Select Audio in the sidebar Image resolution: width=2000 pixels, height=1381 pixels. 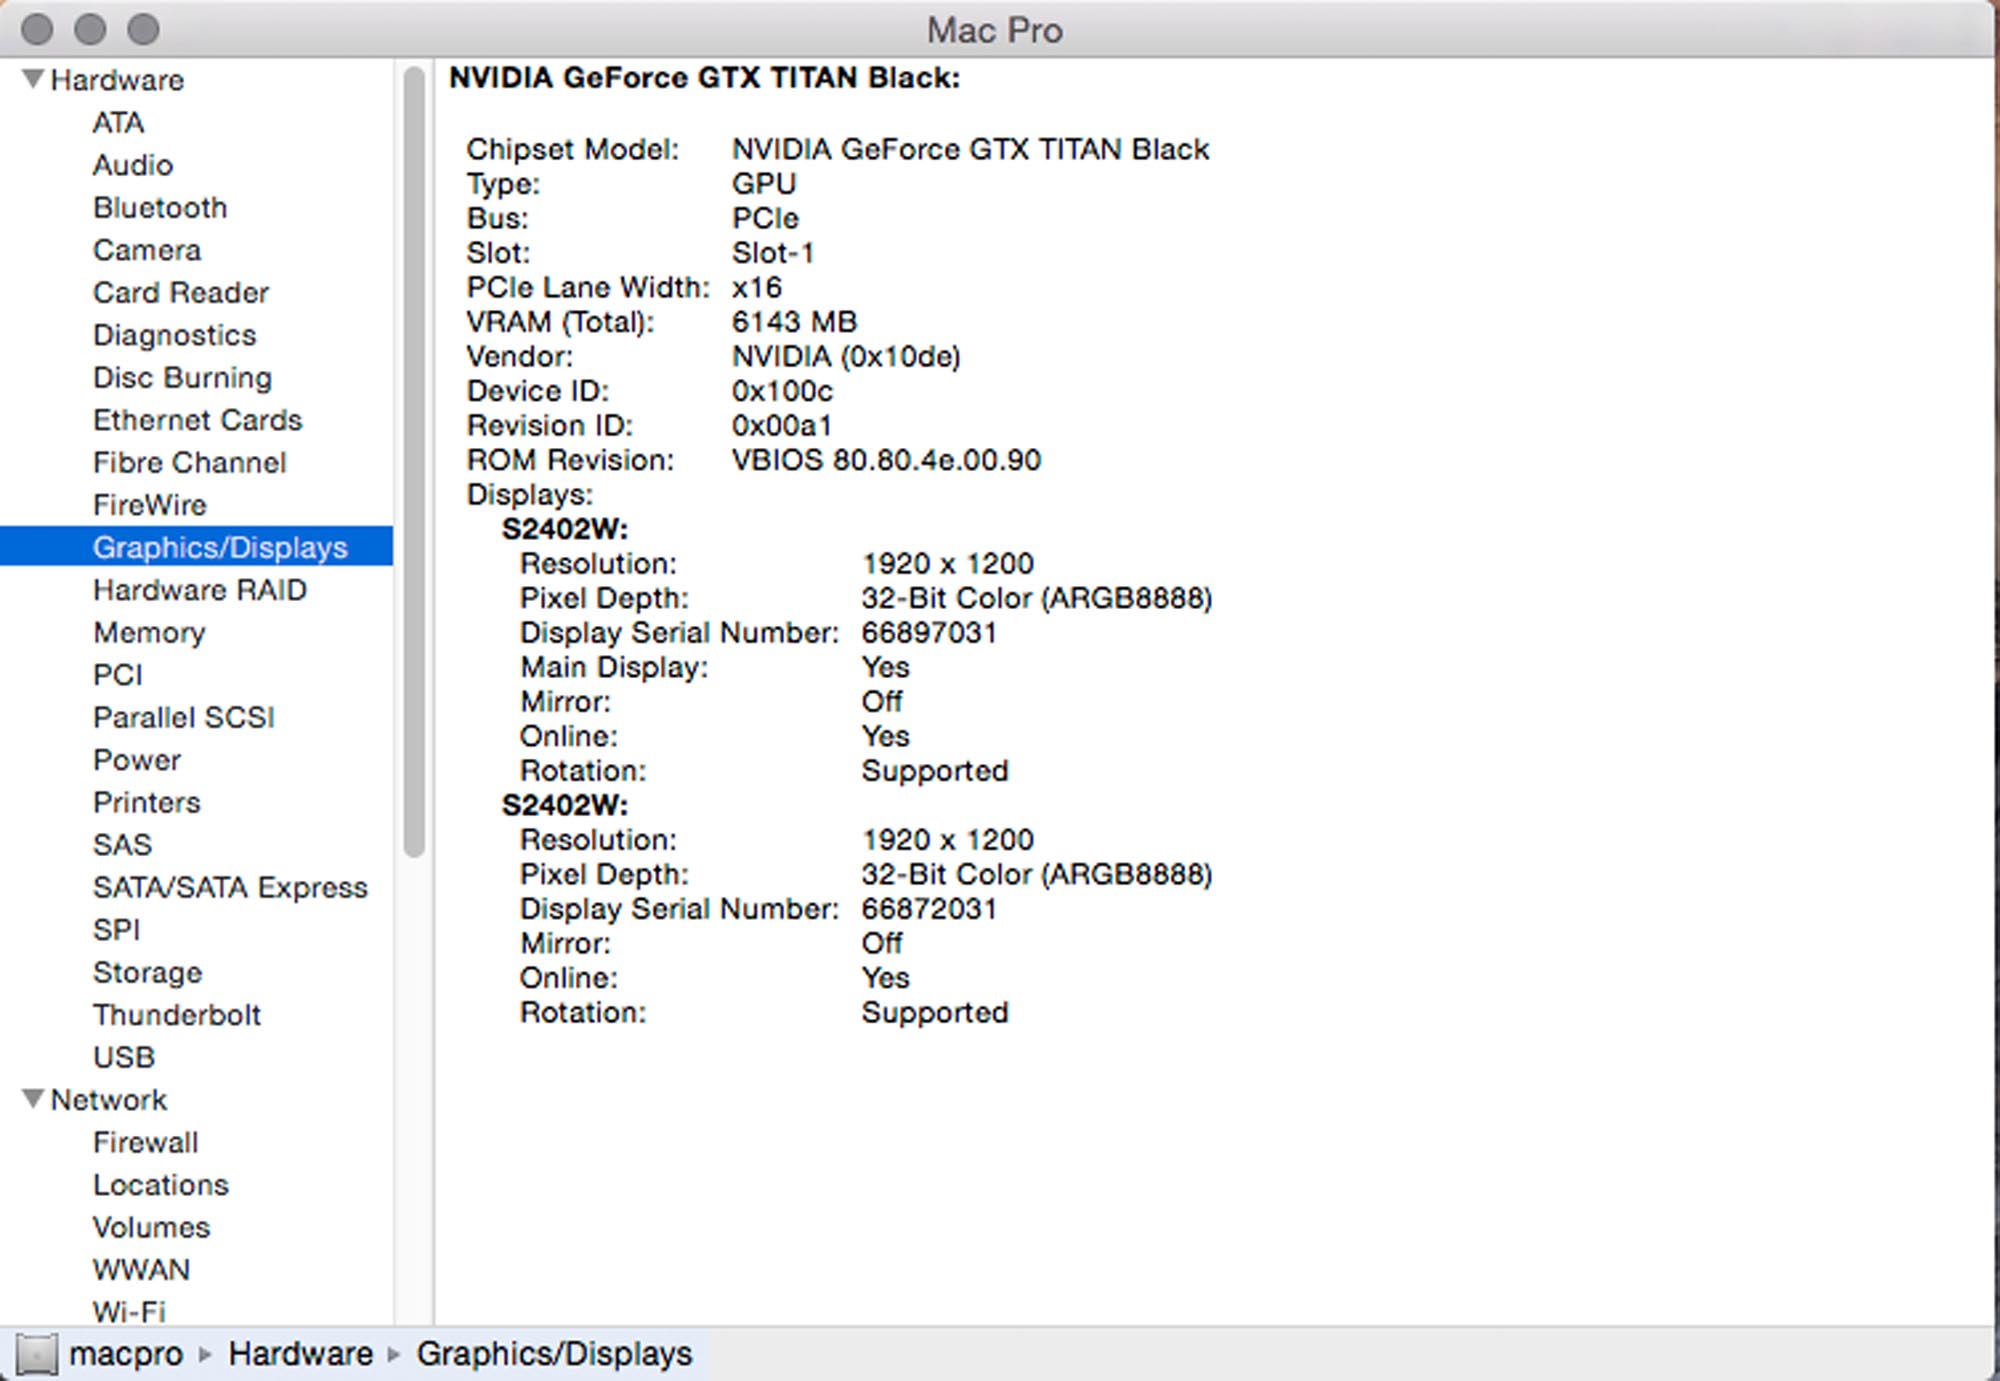tap(133, 165)
